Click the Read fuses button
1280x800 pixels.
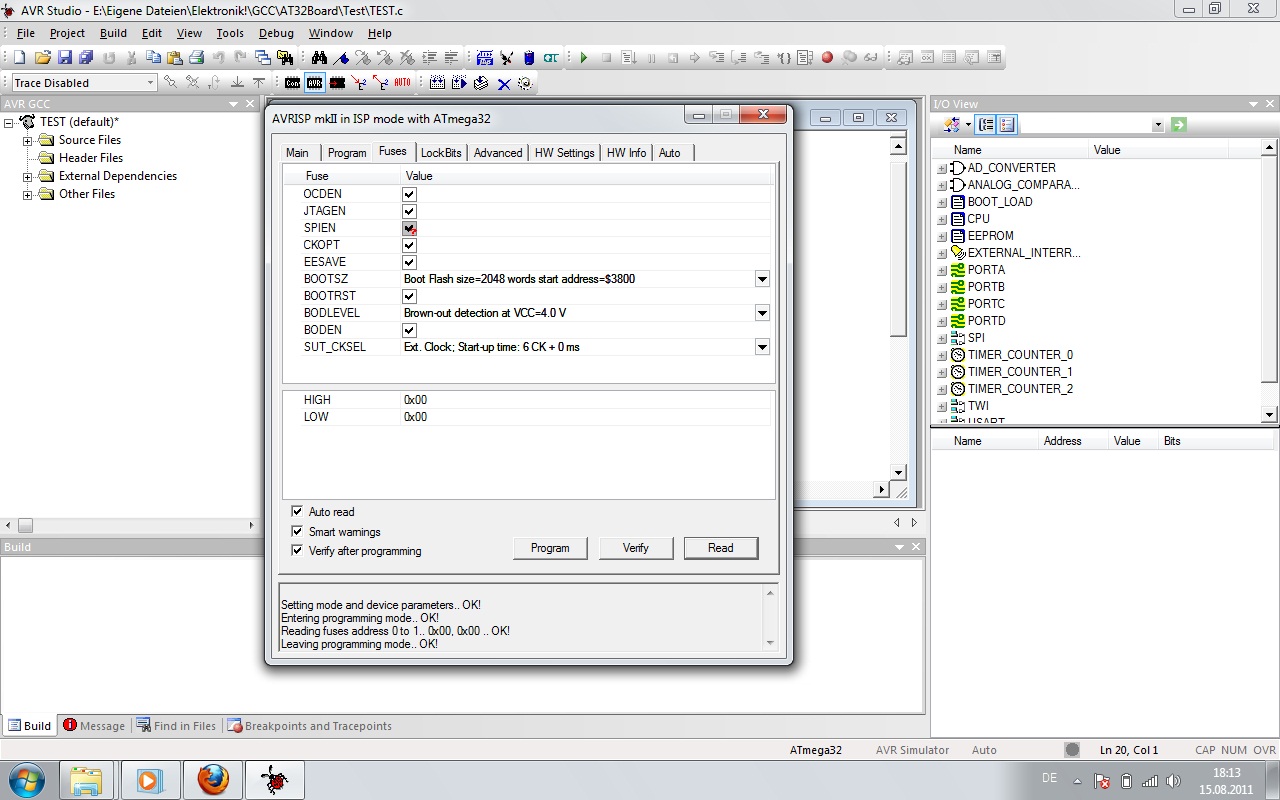[x=720, y=548]
